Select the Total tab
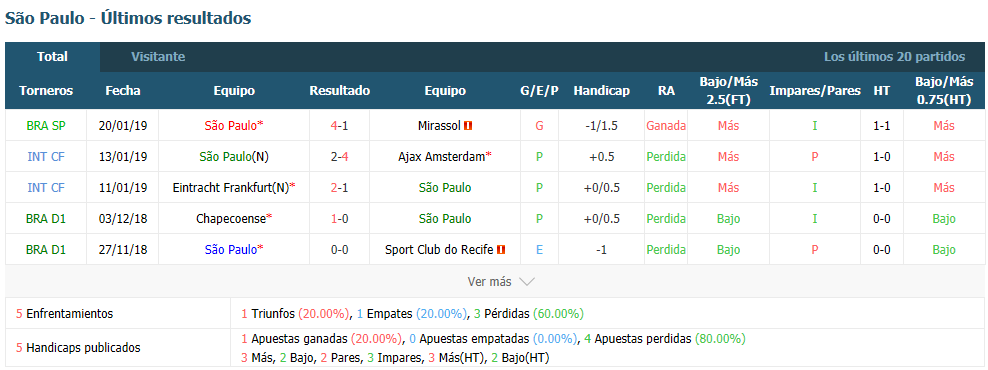The height and width of the screenshot is (370, 988). point(52,57)
